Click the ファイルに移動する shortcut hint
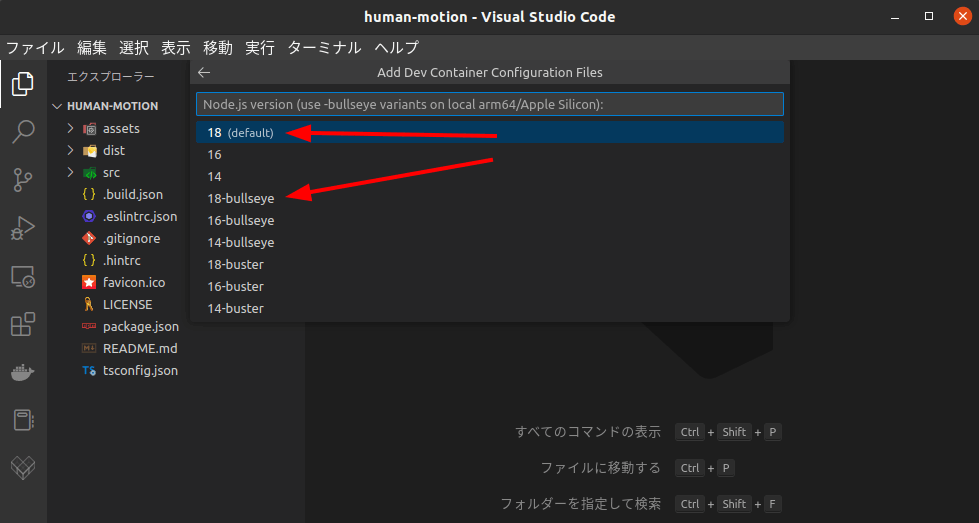 tap(600, 468)
